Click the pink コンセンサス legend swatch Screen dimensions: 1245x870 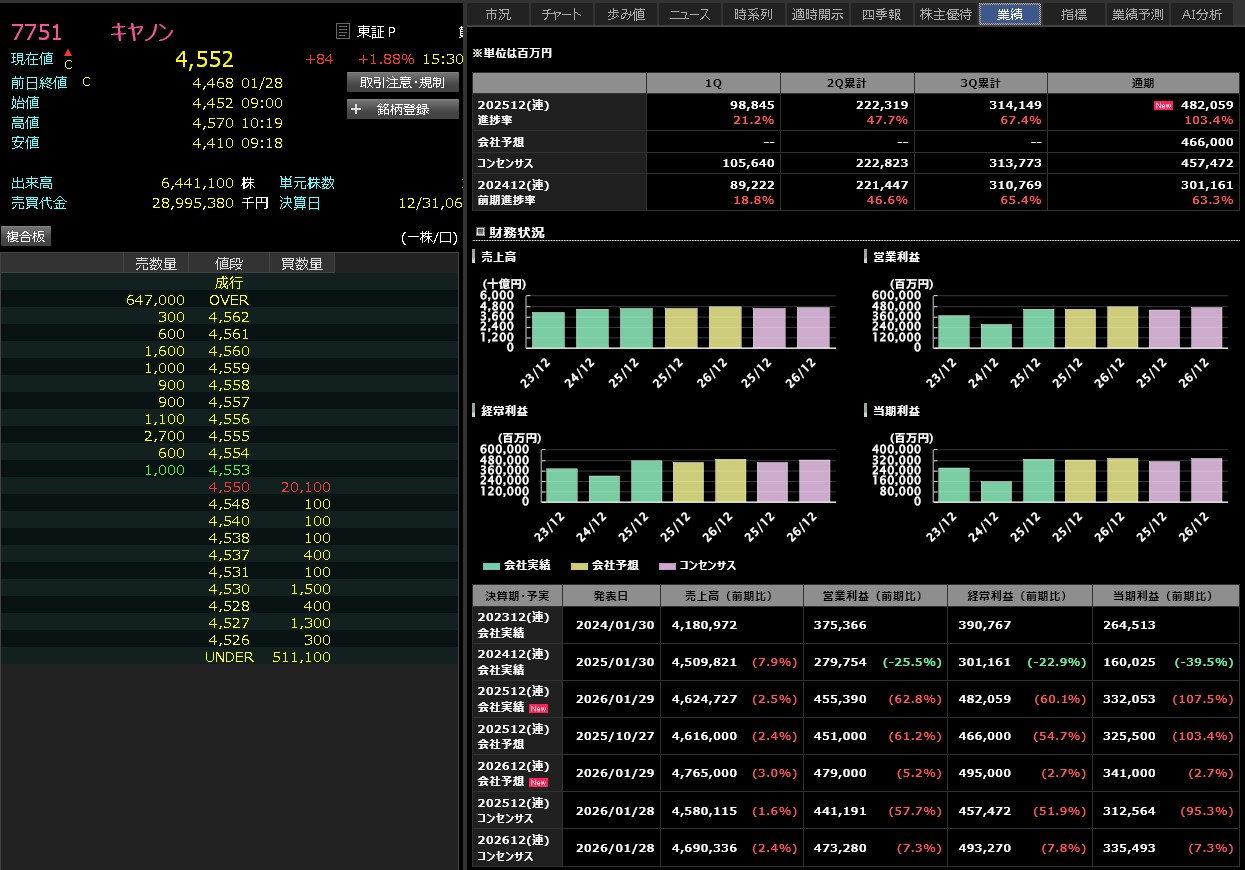(x=667, y=566)
